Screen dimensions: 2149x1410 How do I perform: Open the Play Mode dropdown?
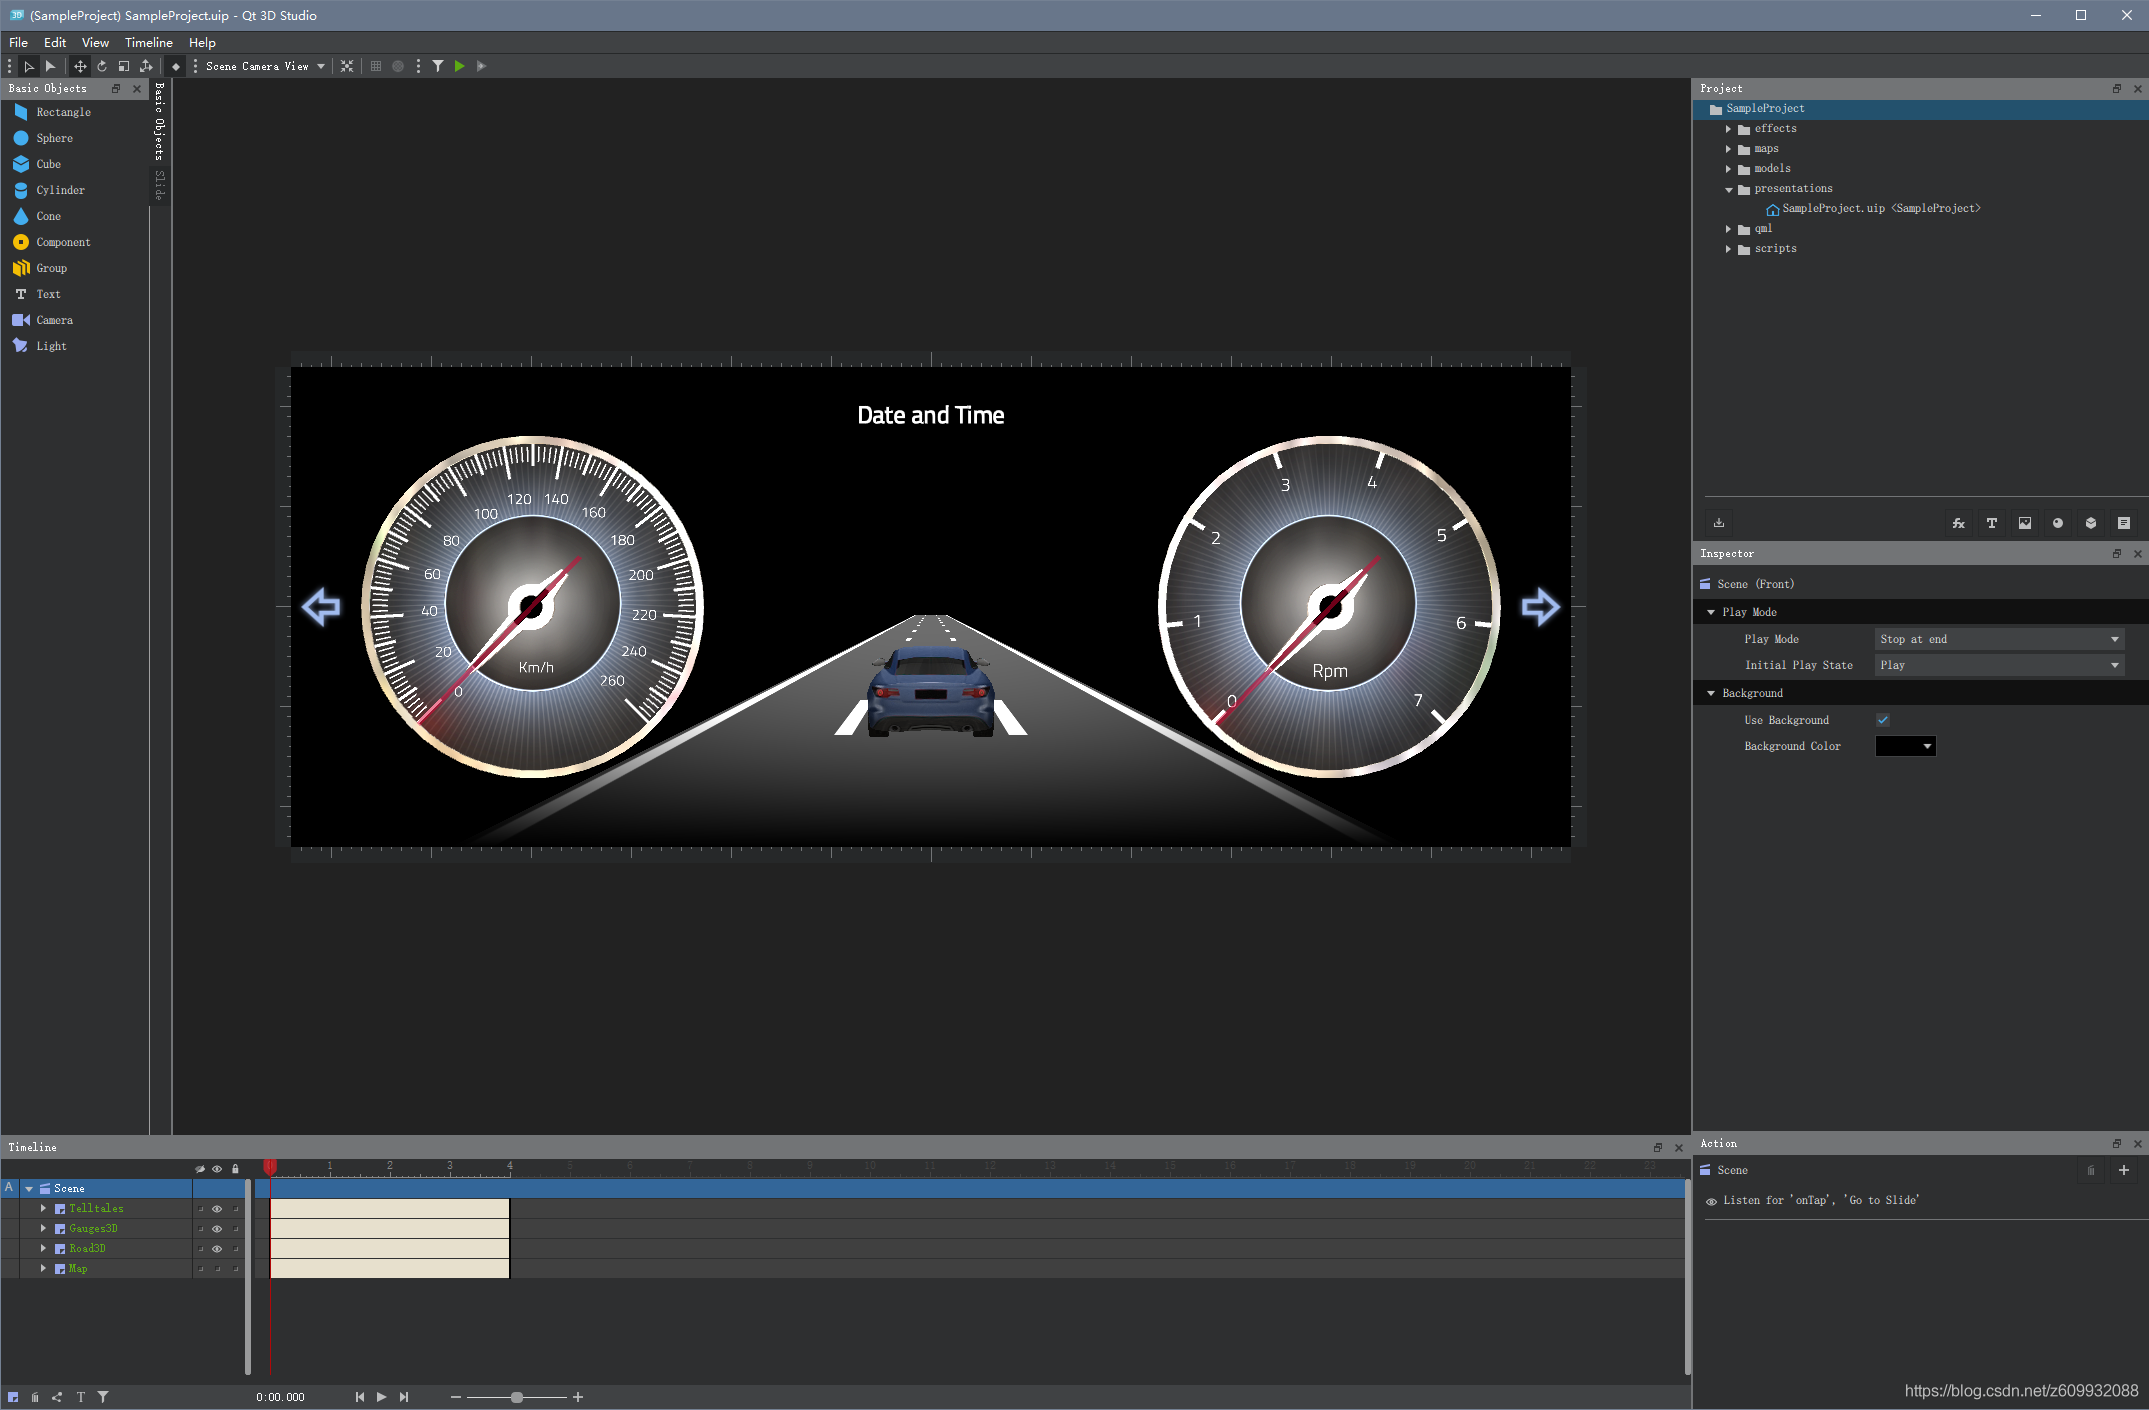pos(1998,639)
